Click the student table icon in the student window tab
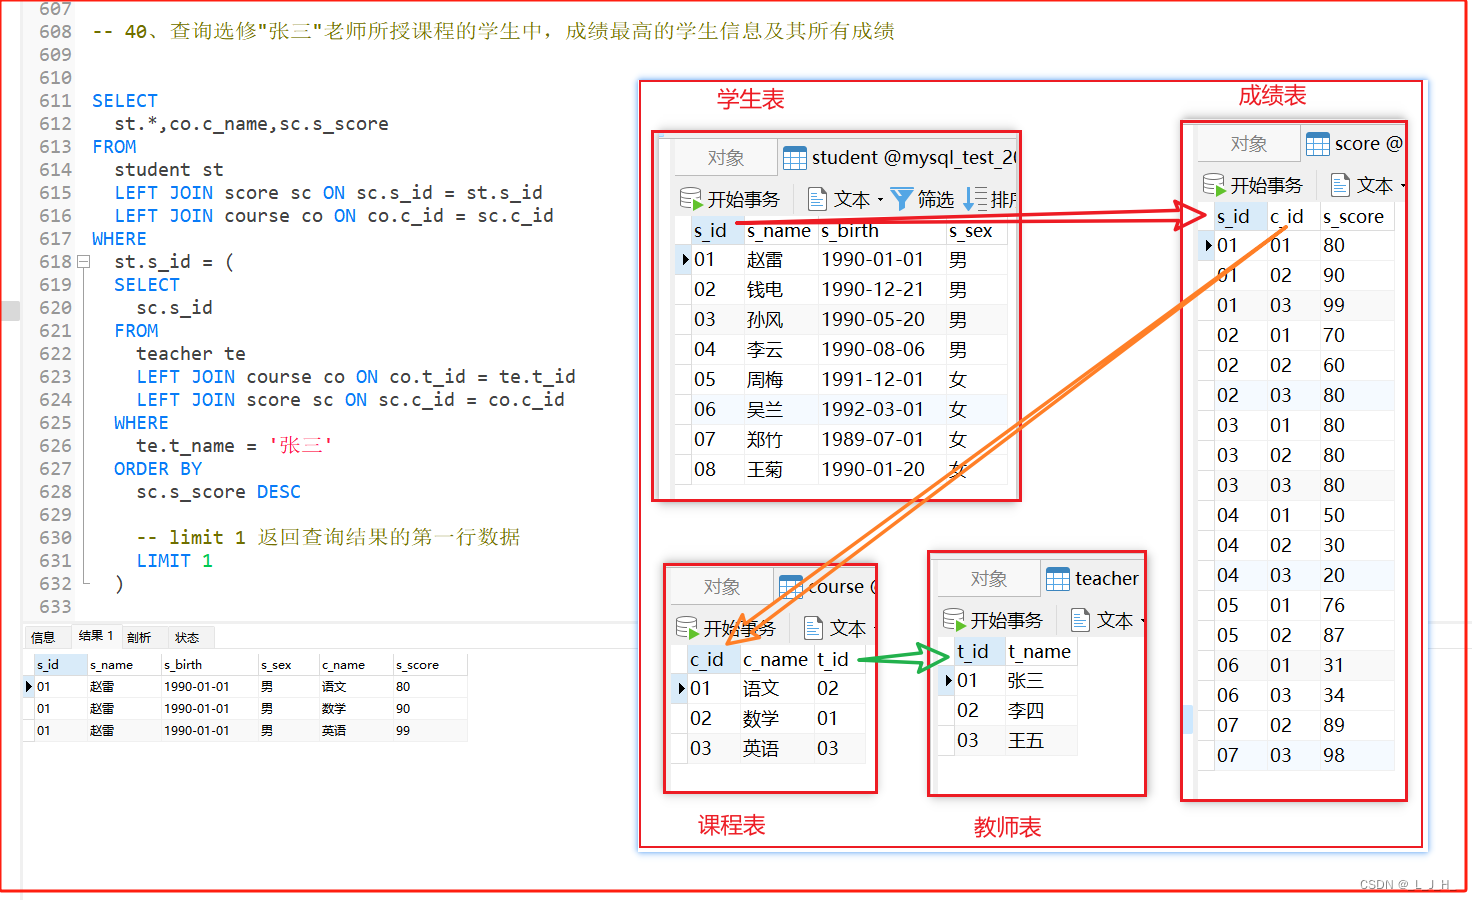The image size is (1472, 900). tap(795, 158)
